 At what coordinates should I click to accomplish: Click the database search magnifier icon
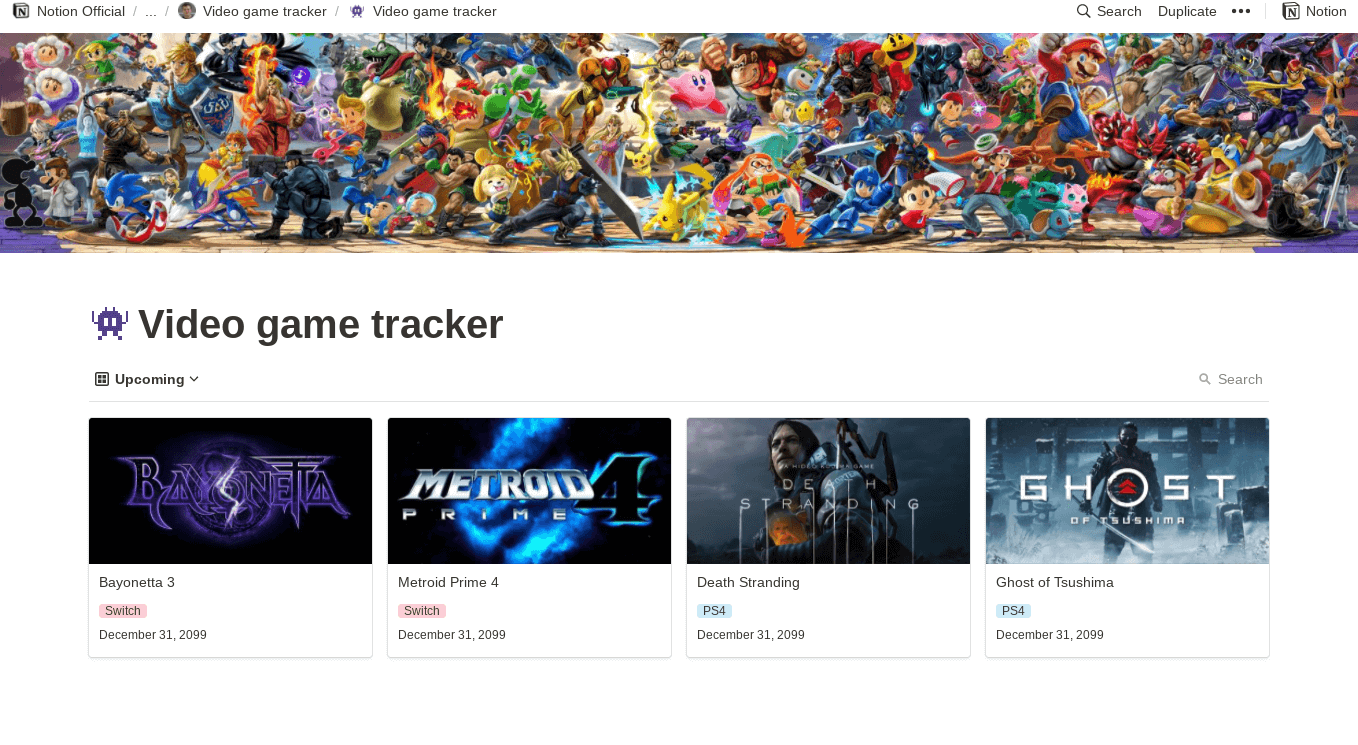[x=1205, y=379]
